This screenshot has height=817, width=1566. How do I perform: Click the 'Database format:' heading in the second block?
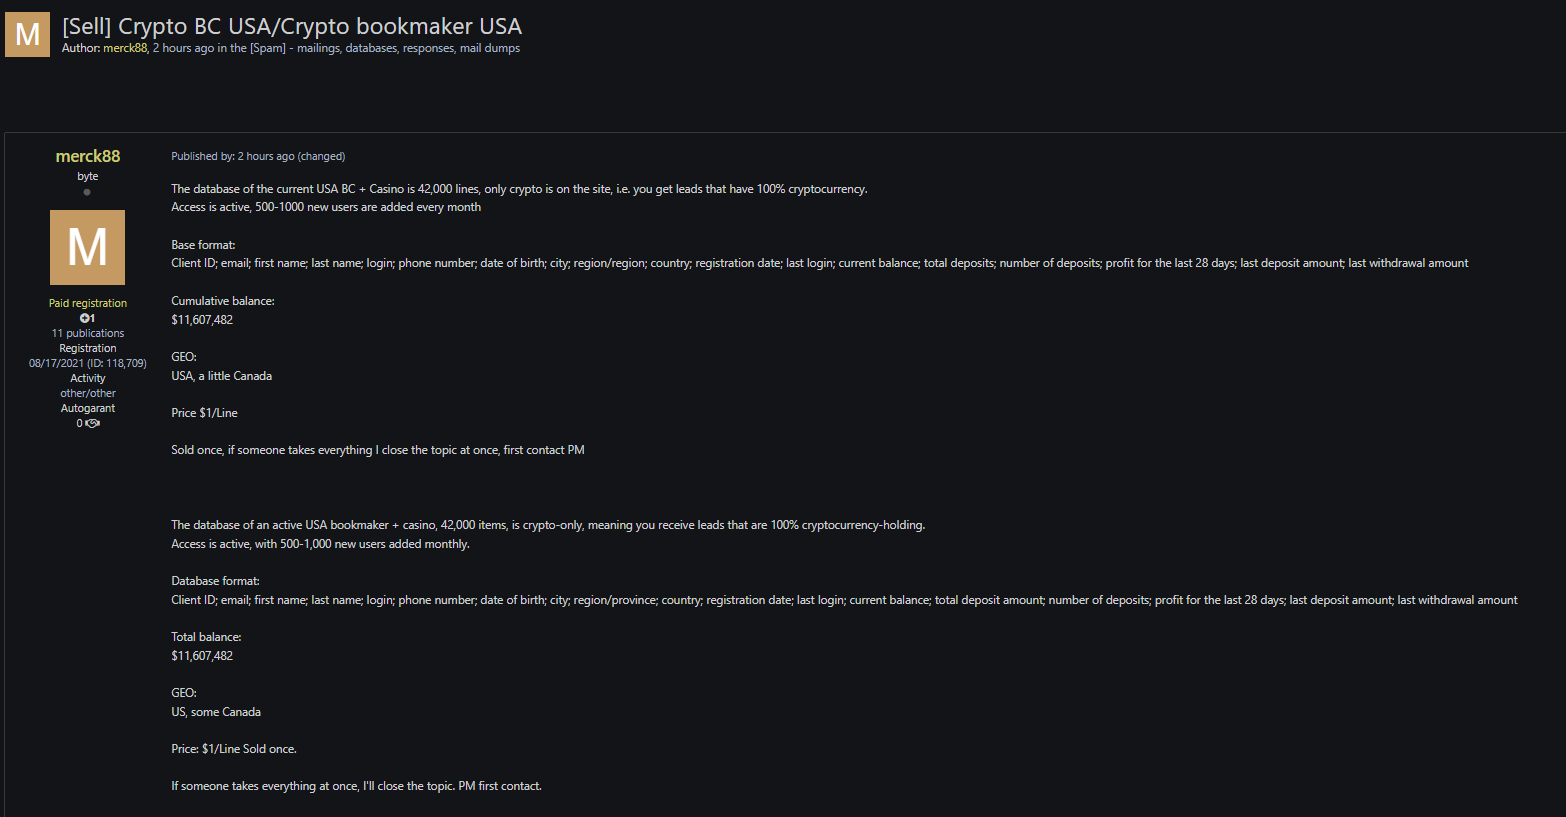215,581
